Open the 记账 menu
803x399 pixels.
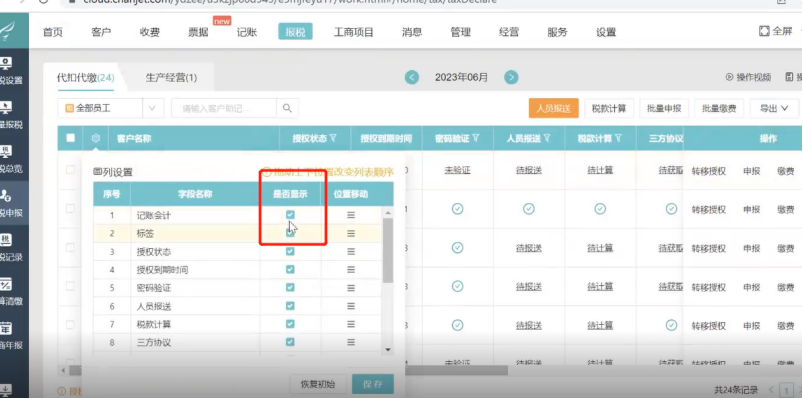pyautogui.click(x=247, y=32)
